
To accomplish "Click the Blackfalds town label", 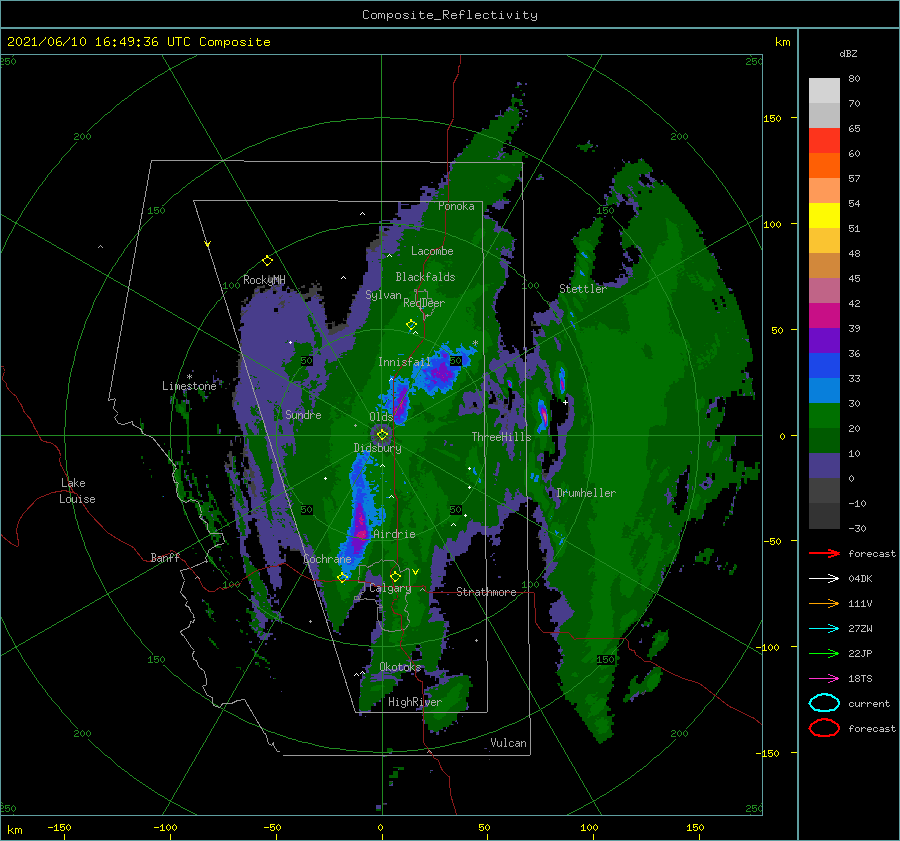I will [425, 277].
